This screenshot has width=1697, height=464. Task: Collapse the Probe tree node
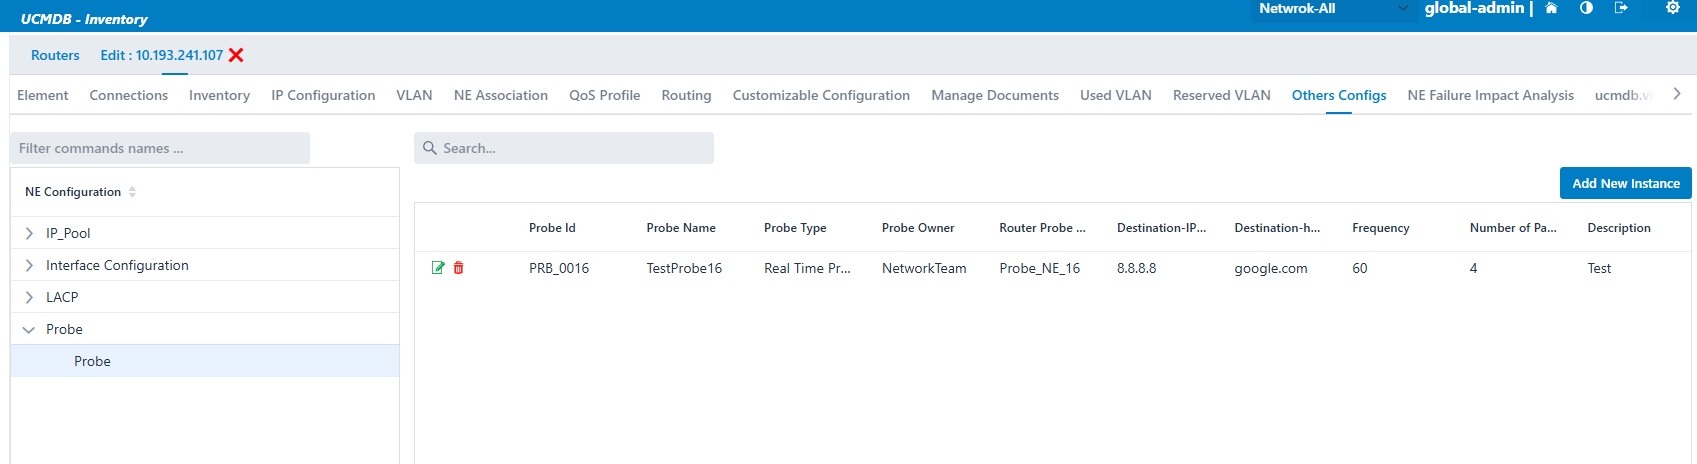click(29, 329)
